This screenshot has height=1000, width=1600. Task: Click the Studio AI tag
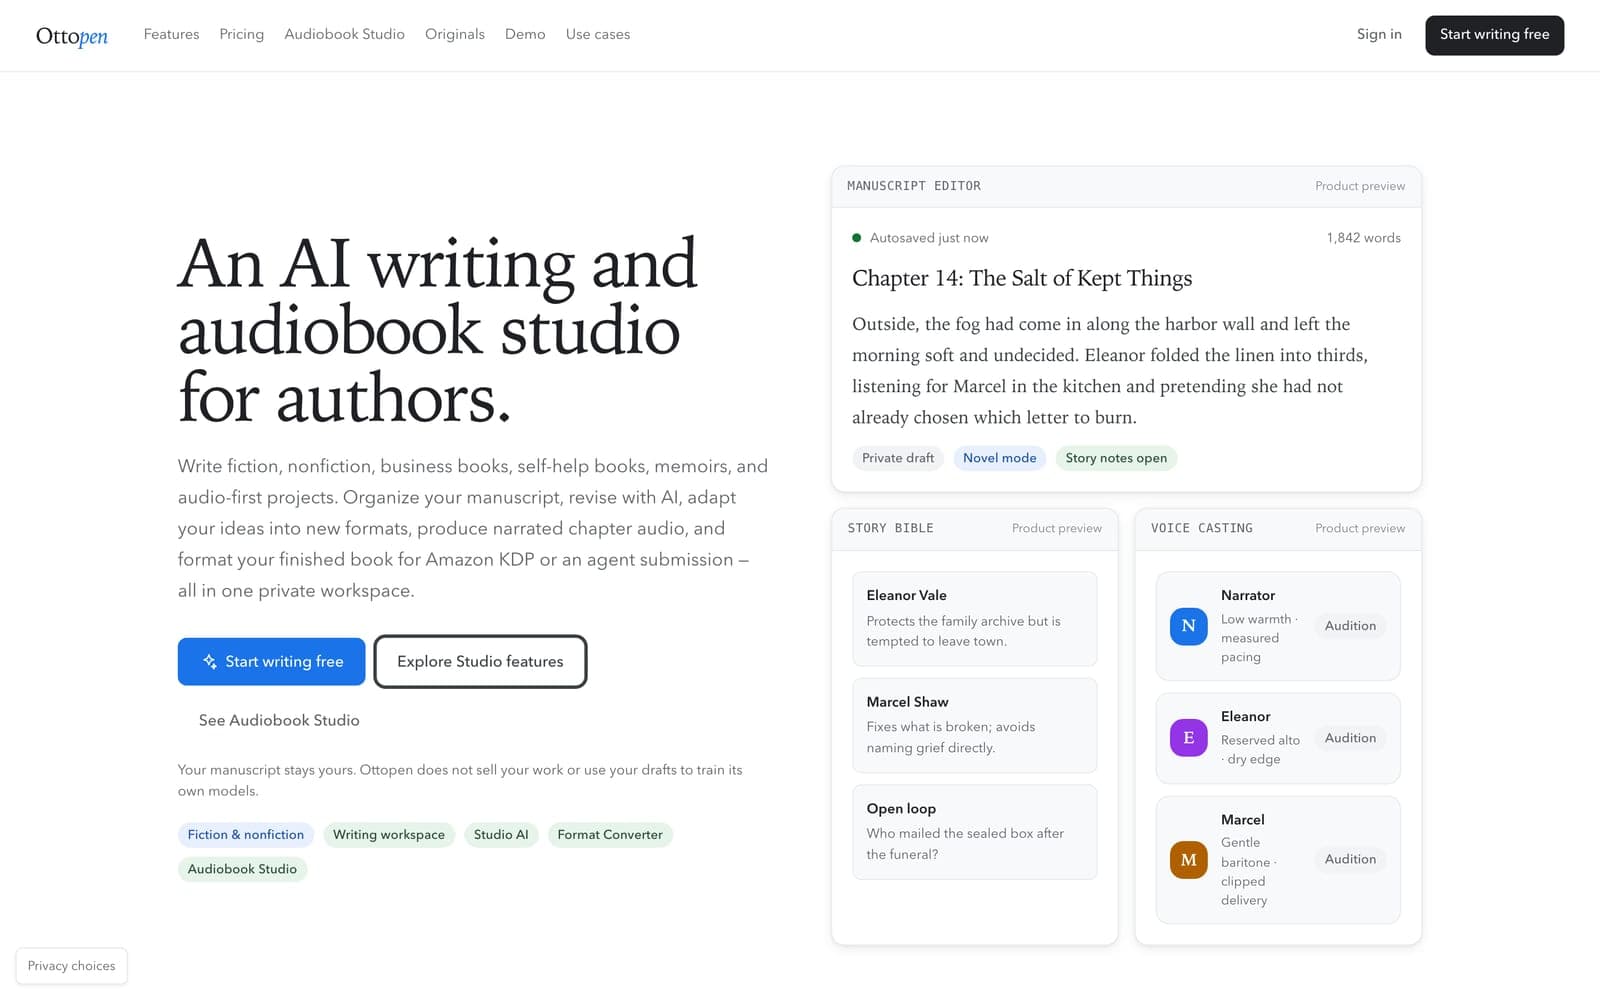click(x=501, y=835)
